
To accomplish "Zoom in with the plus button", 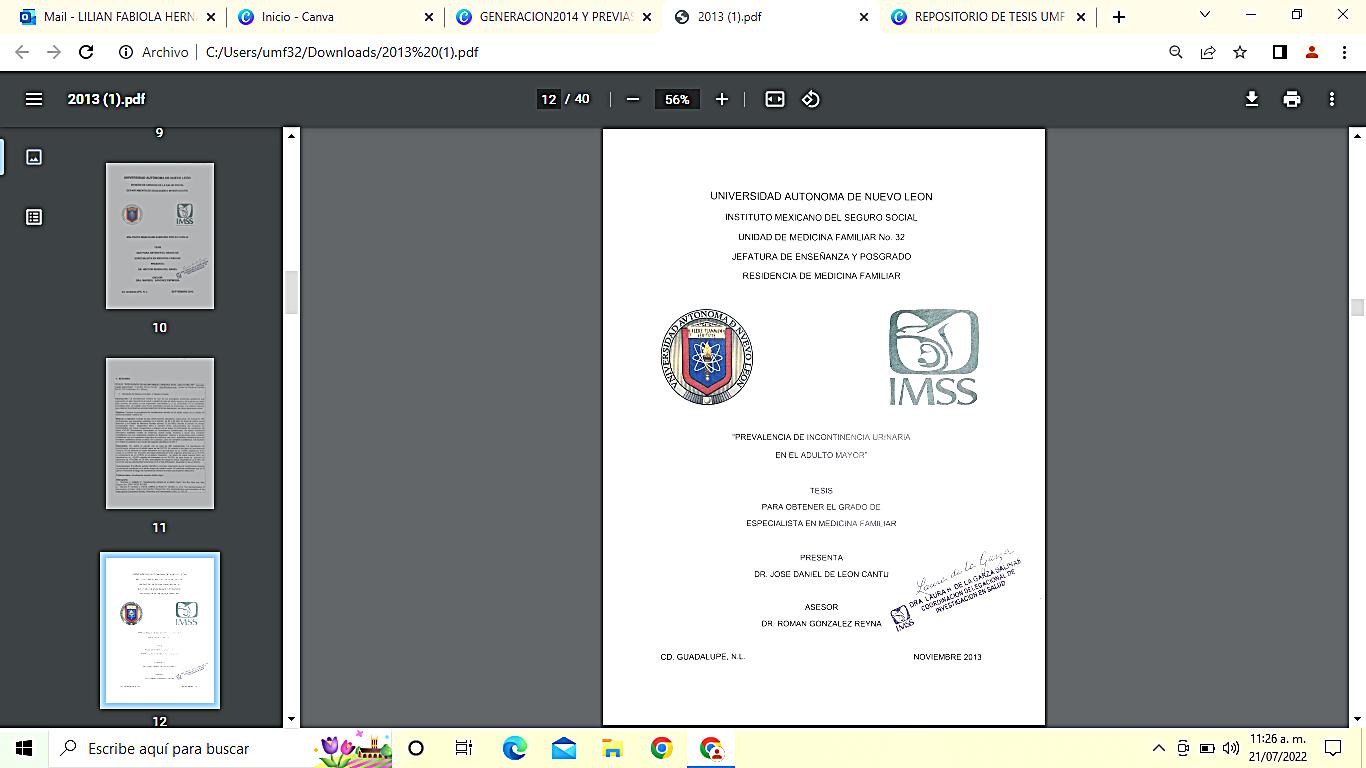I will click(722, 99).
